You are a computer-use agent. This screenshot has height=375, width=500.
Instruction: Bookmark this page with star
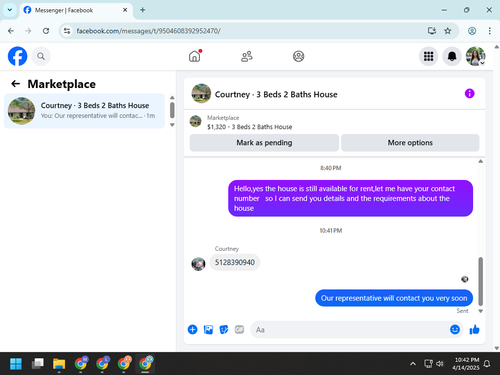447,31
